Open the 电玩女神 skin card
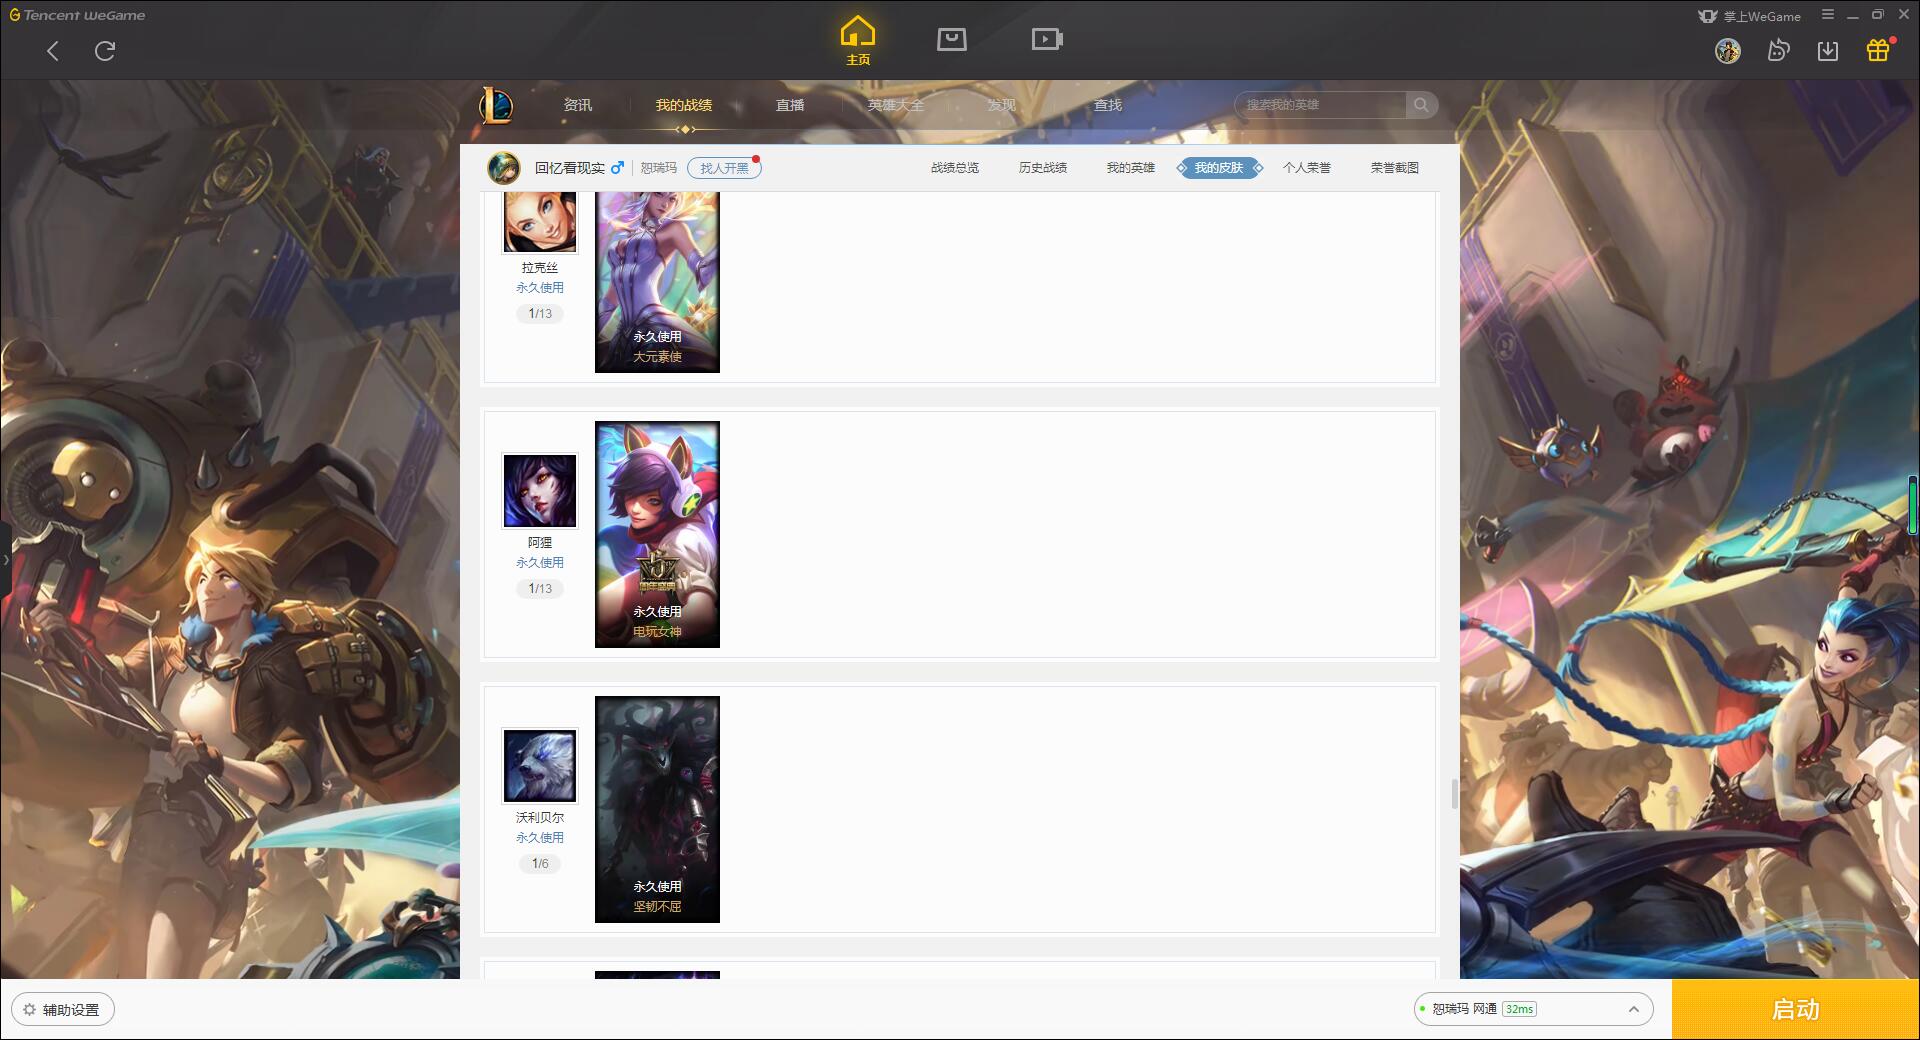Viewport: 1920px width, 1040px height. point(657,534)
